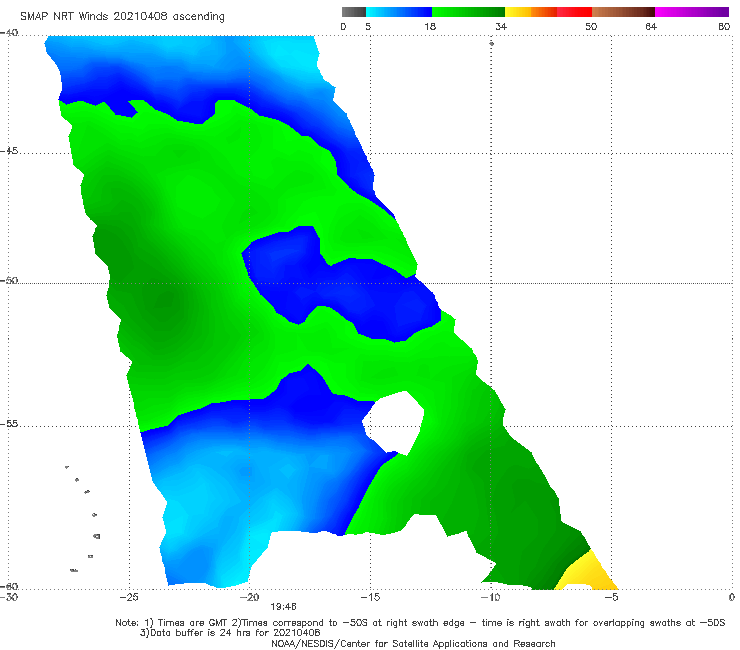Click the magenta-purple segment after 64 in the color bar
Screen dimensions: 740x650
coord(692,12)
